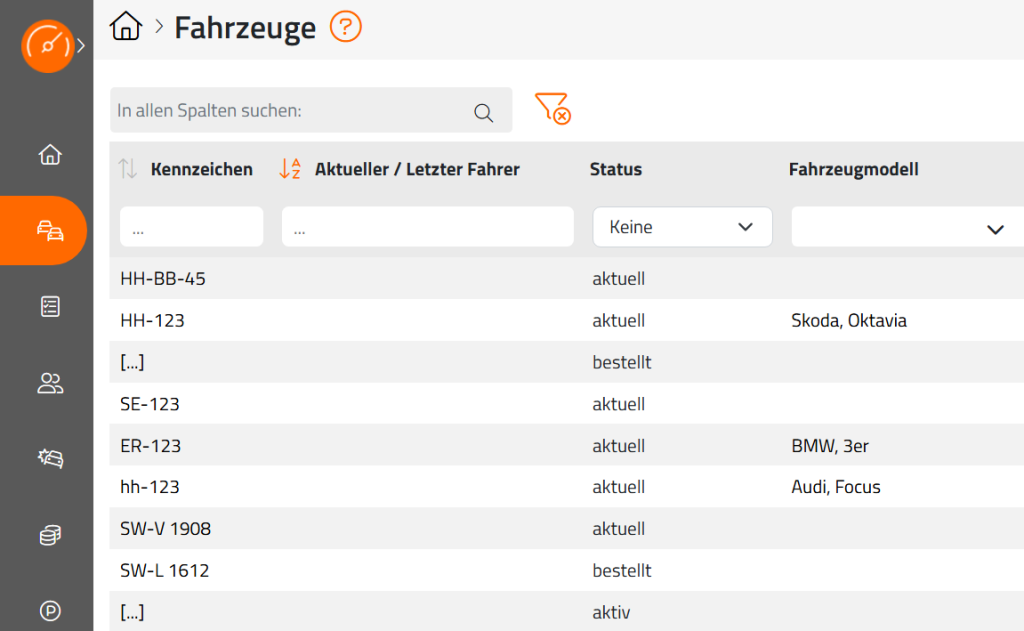Open the car damage icon in the sidebar

[50, 459]
